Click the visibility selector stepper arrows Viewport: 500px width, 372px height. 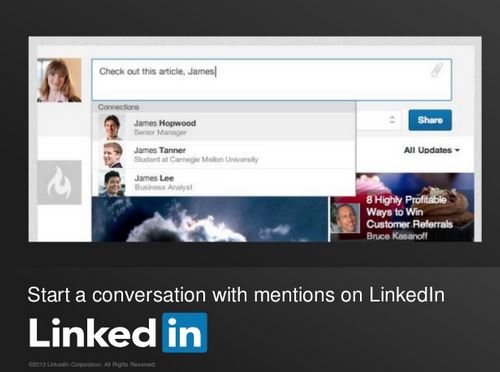tap(392, 120)
